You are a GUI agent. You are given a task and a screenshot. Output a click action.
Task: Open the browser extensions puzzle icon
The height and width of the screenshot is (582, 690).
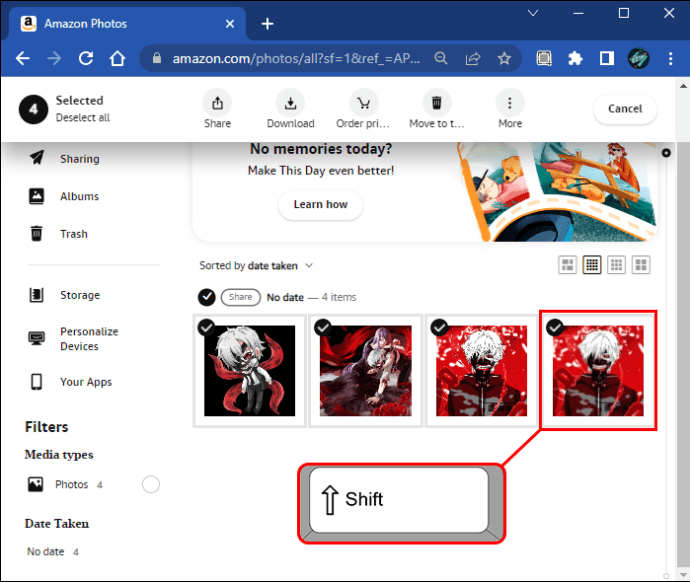click(x=575, y=58)
